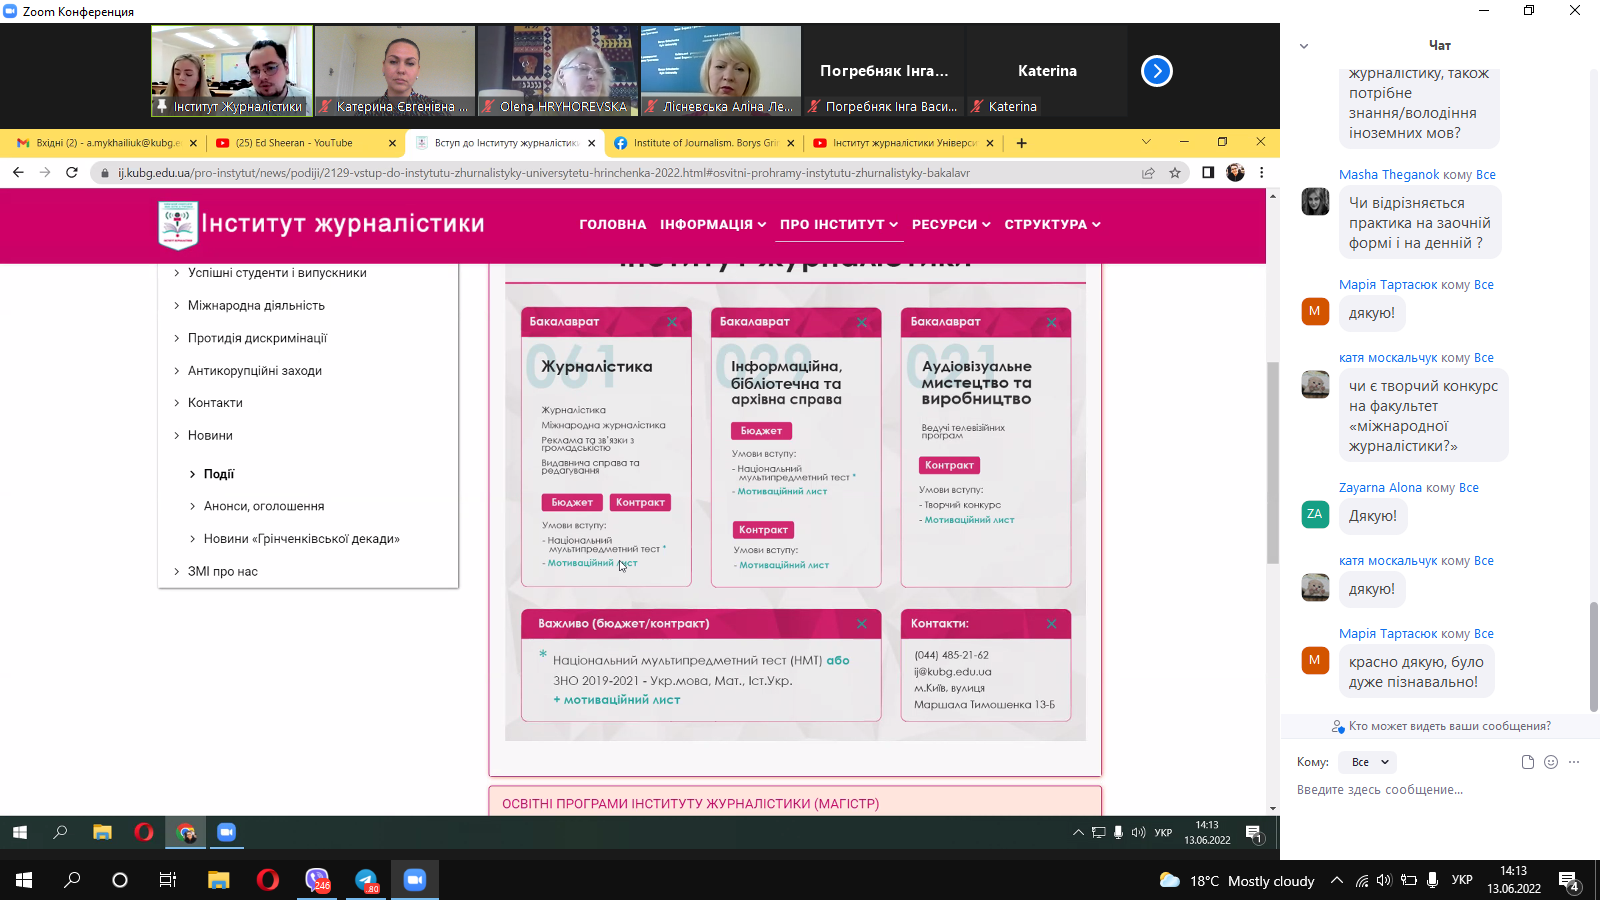
Task: Expand the СТРУКТУРА navigation dropdown
Action: pyautogui.click(x=1051, y=225)
